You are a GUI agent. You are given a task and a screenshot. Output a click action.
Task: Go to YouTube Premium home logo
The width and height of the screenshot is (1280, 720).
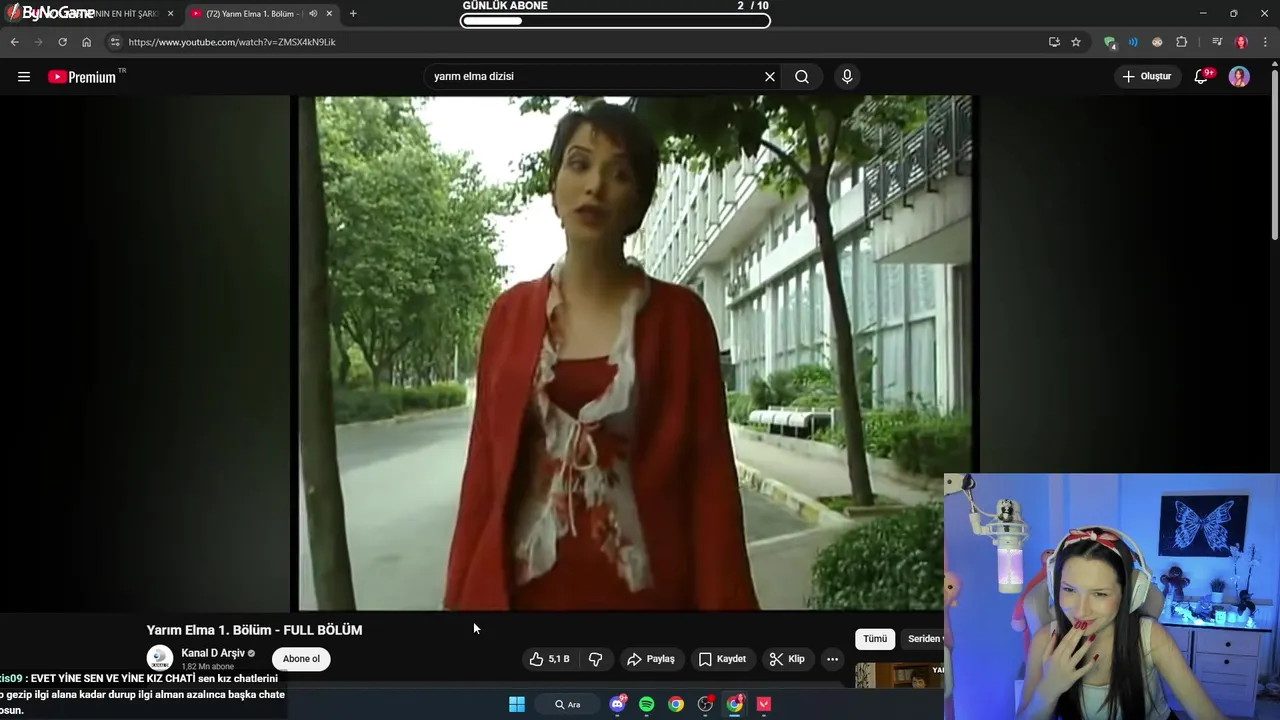click(x=83, y=77)
